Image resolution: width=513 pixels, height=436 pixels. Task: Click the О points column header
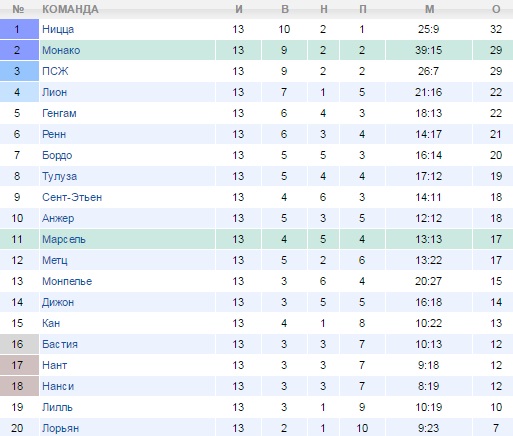pyautogui.click(x=496, y=9)
